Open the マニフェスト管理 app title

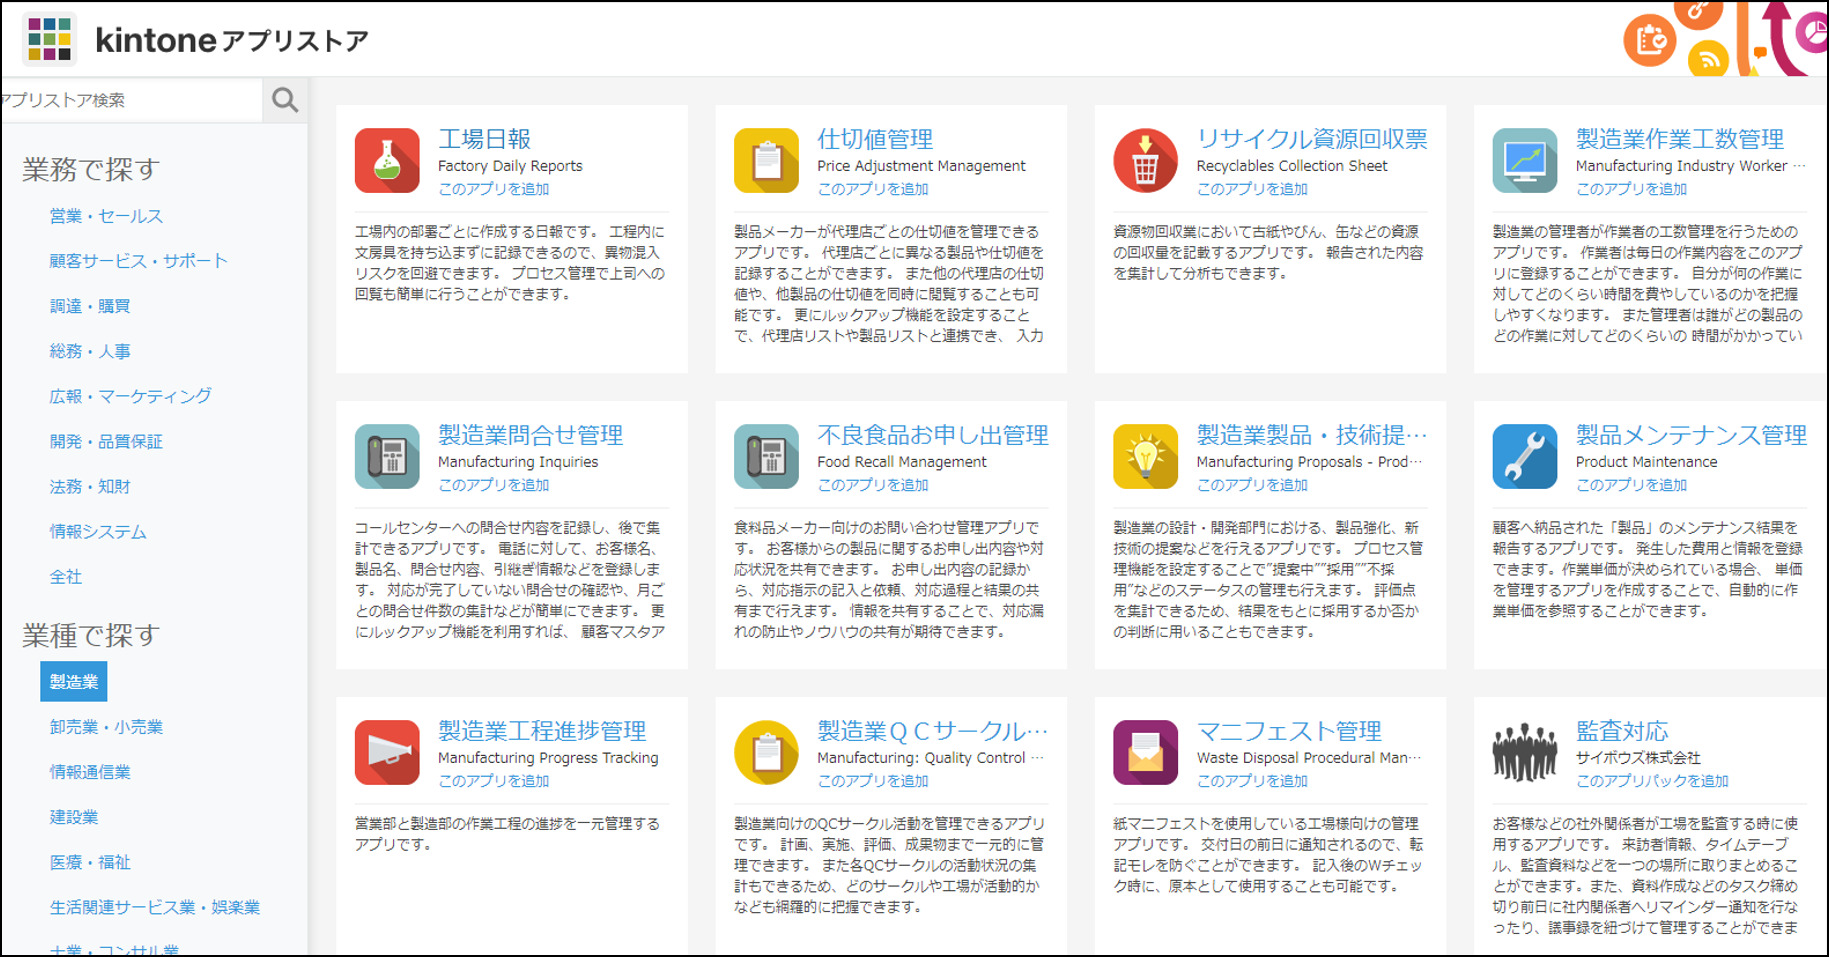point(1289,731)
